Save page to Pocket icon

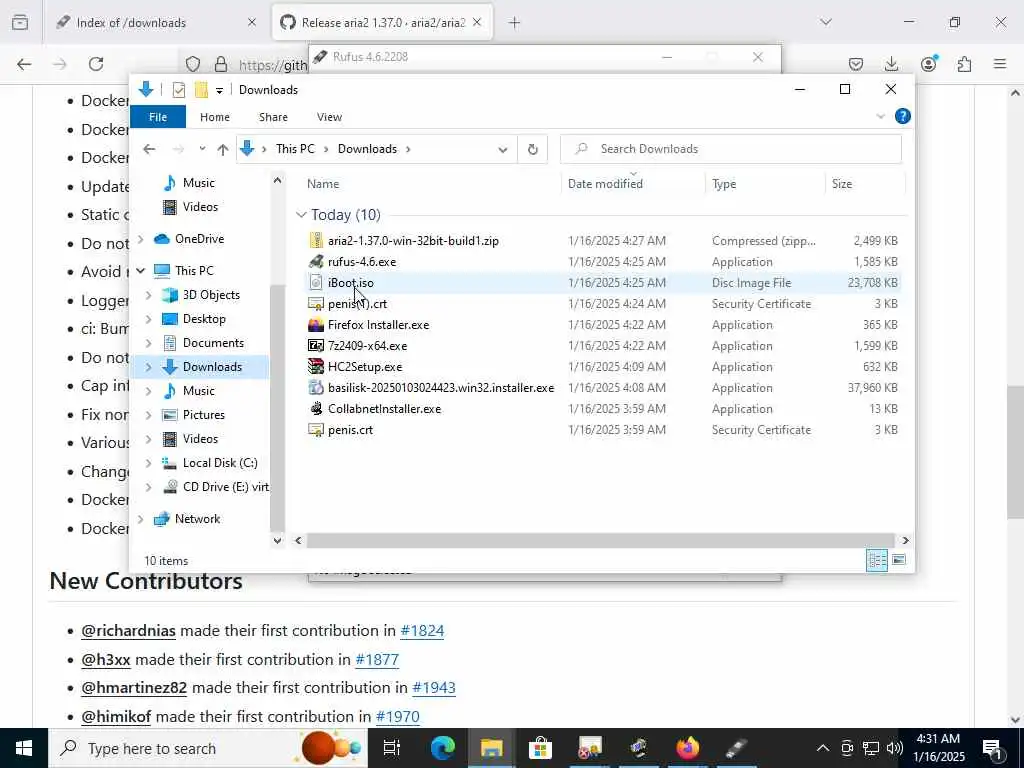[856, 64]
